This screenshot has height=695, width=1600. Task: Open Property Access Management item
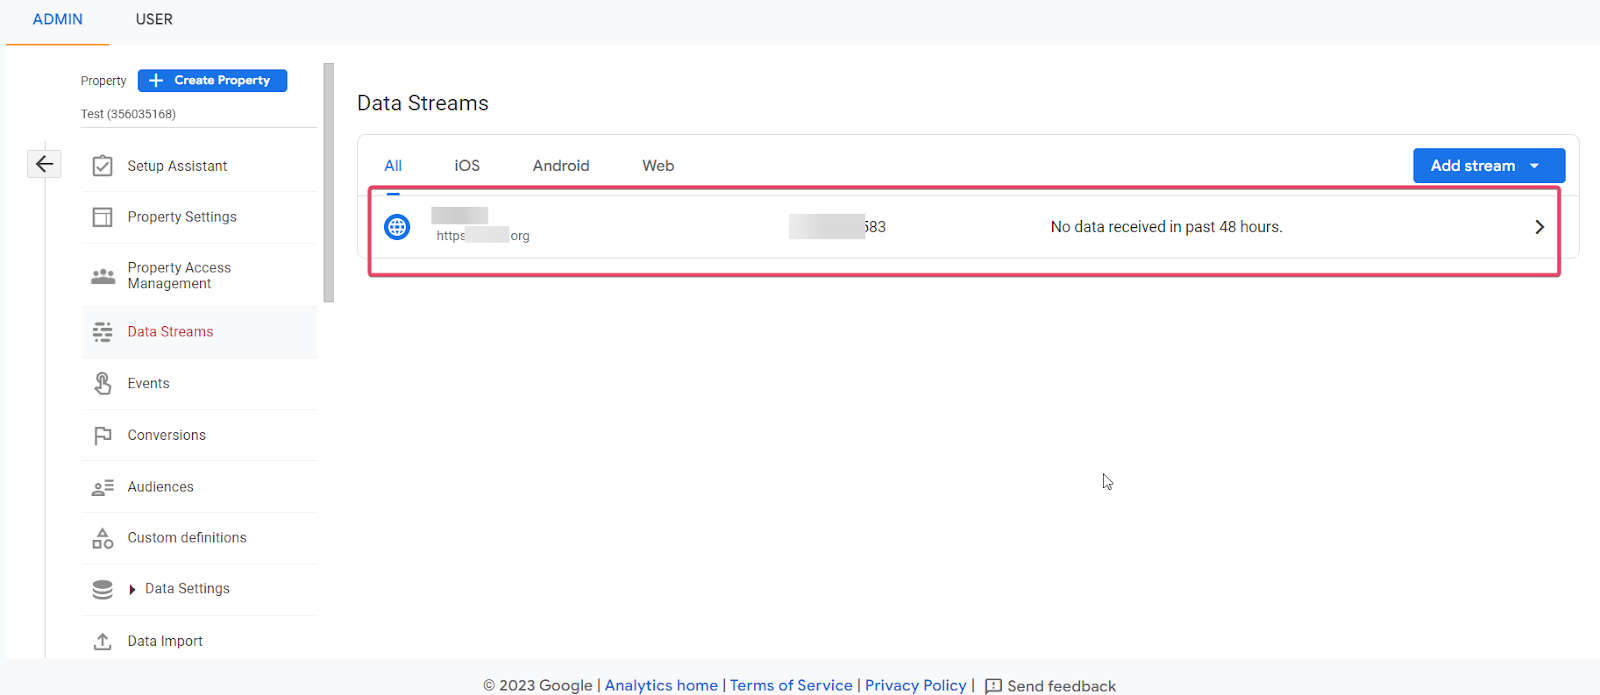[200, 275]
